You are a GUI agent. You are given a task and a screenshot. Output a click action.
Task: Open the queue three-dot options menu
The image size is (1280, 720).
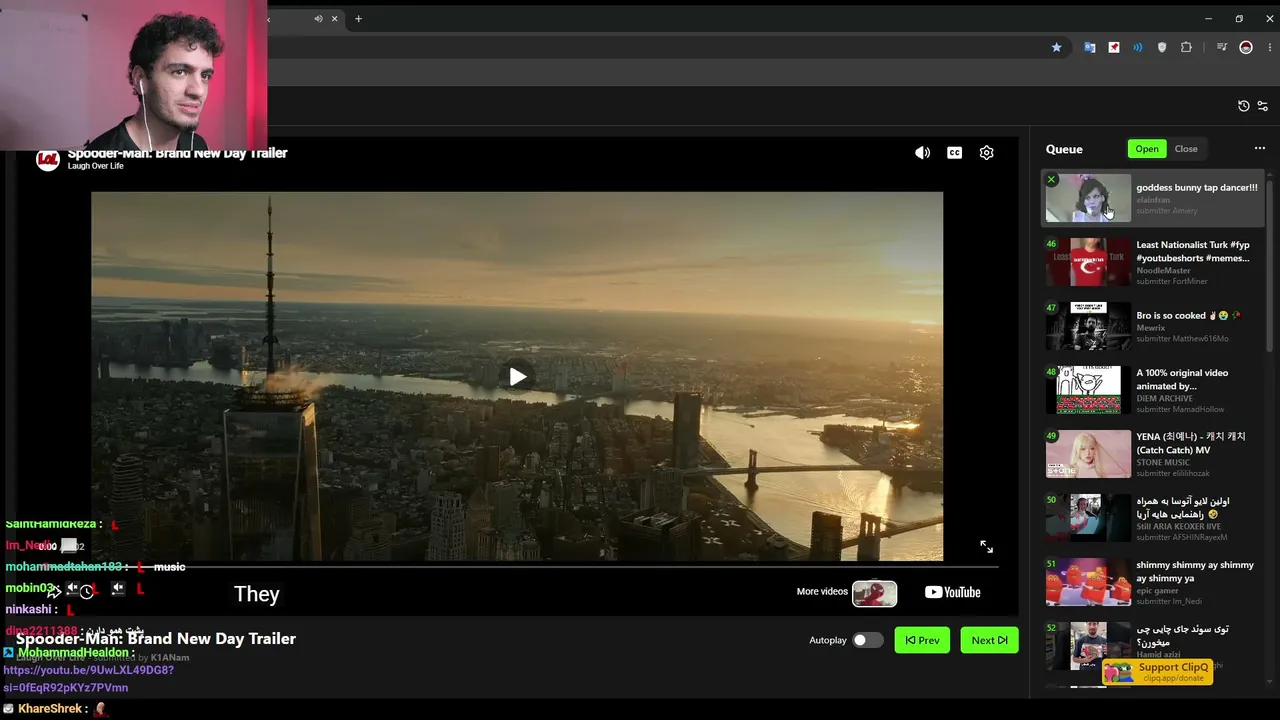[x=1260, y=149]
